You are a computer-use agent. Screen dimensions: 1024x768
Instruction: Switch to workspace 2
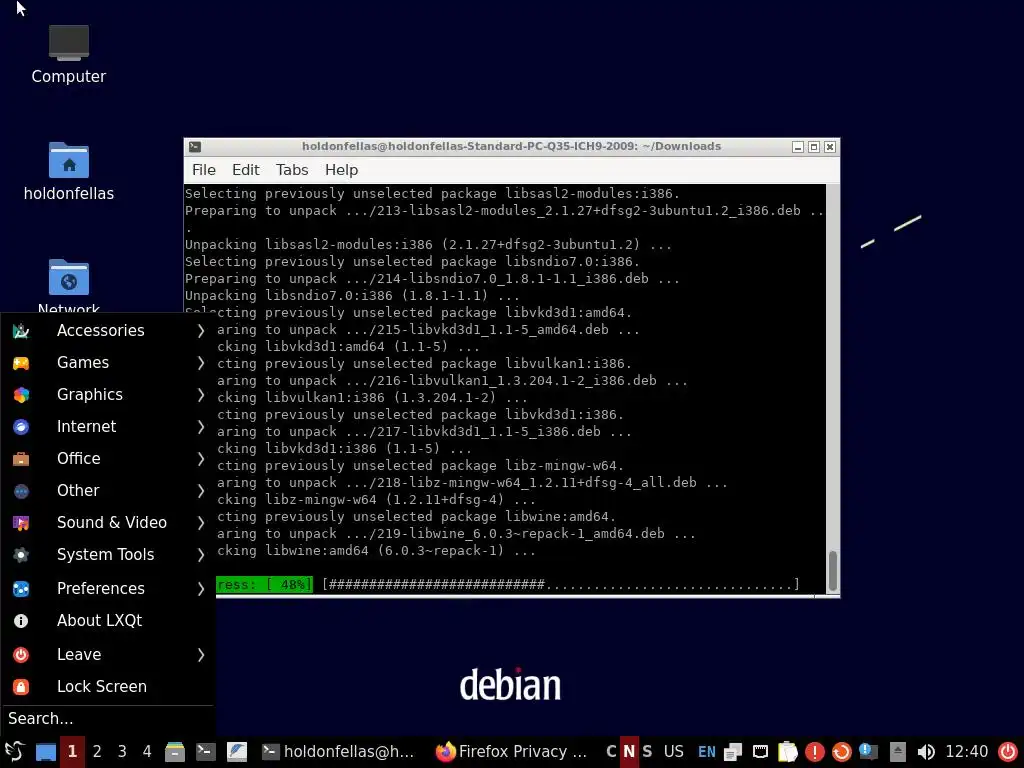coord(97,752)
